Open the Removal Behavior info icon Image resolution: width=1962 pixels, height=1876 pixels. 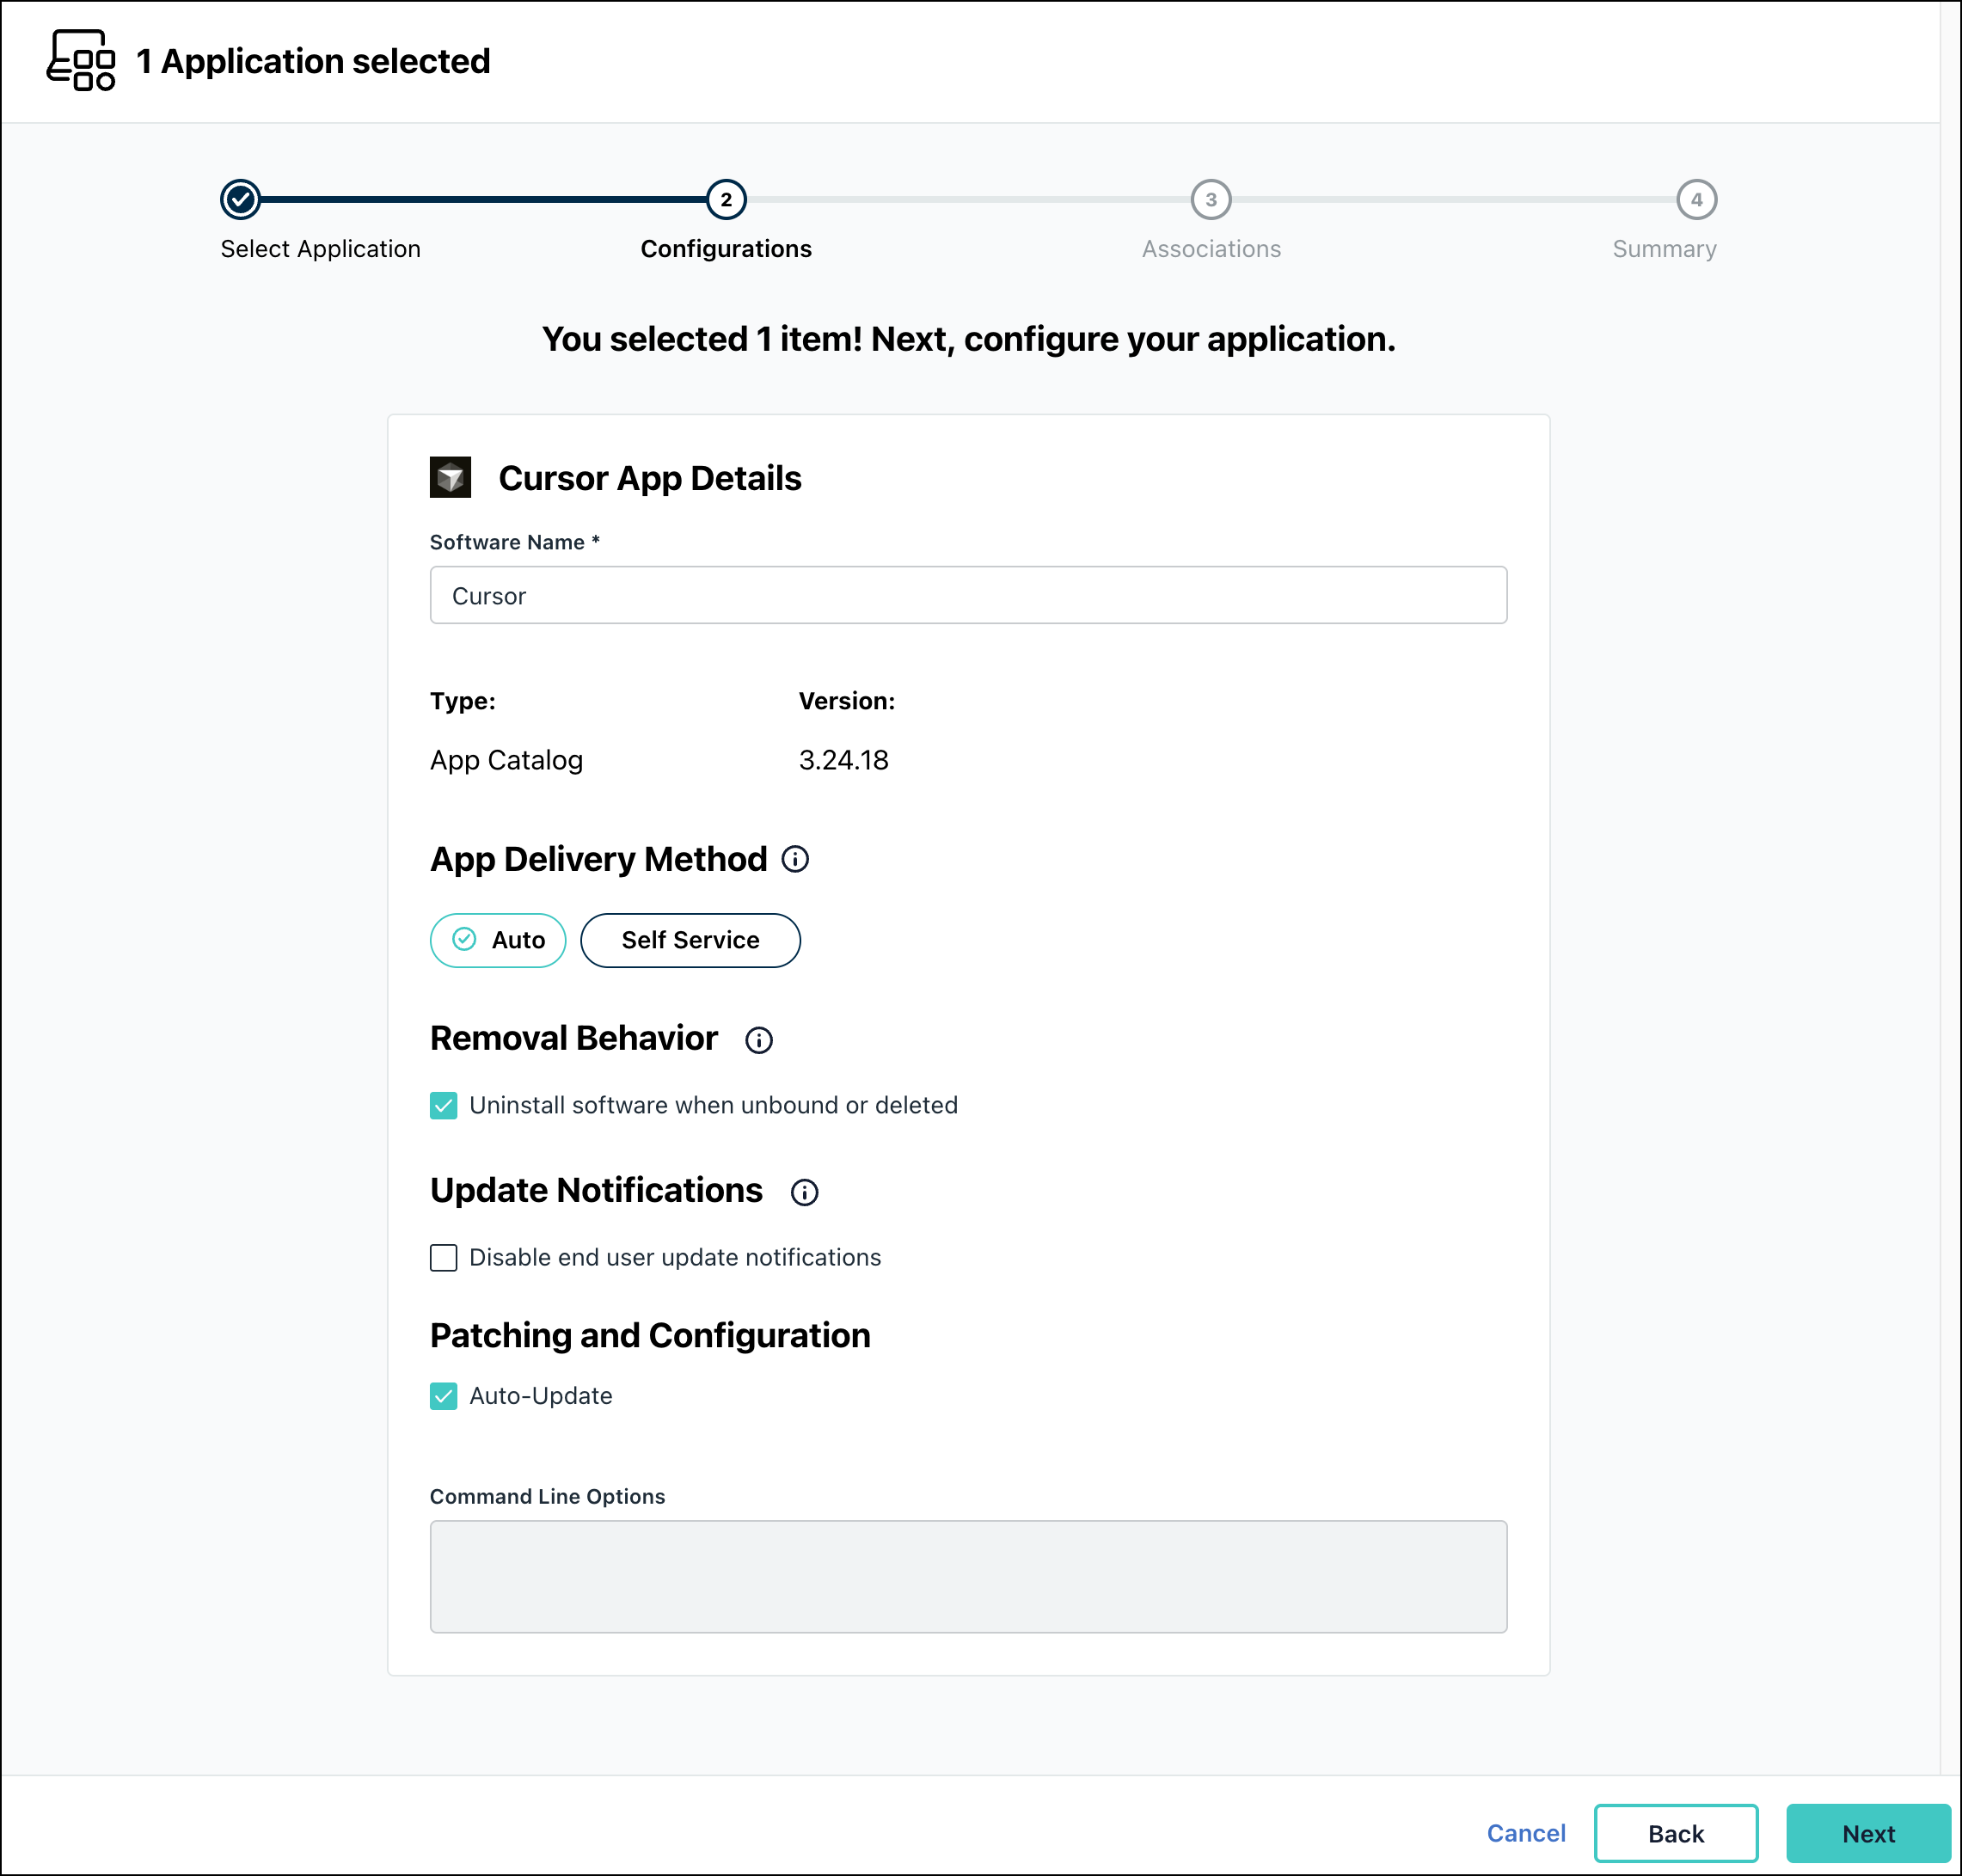[x=759, y=1040]
